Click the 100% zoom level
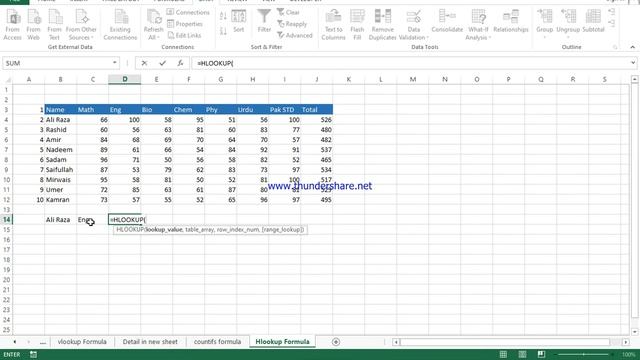 pyautogui.click(x=629, y=354)
